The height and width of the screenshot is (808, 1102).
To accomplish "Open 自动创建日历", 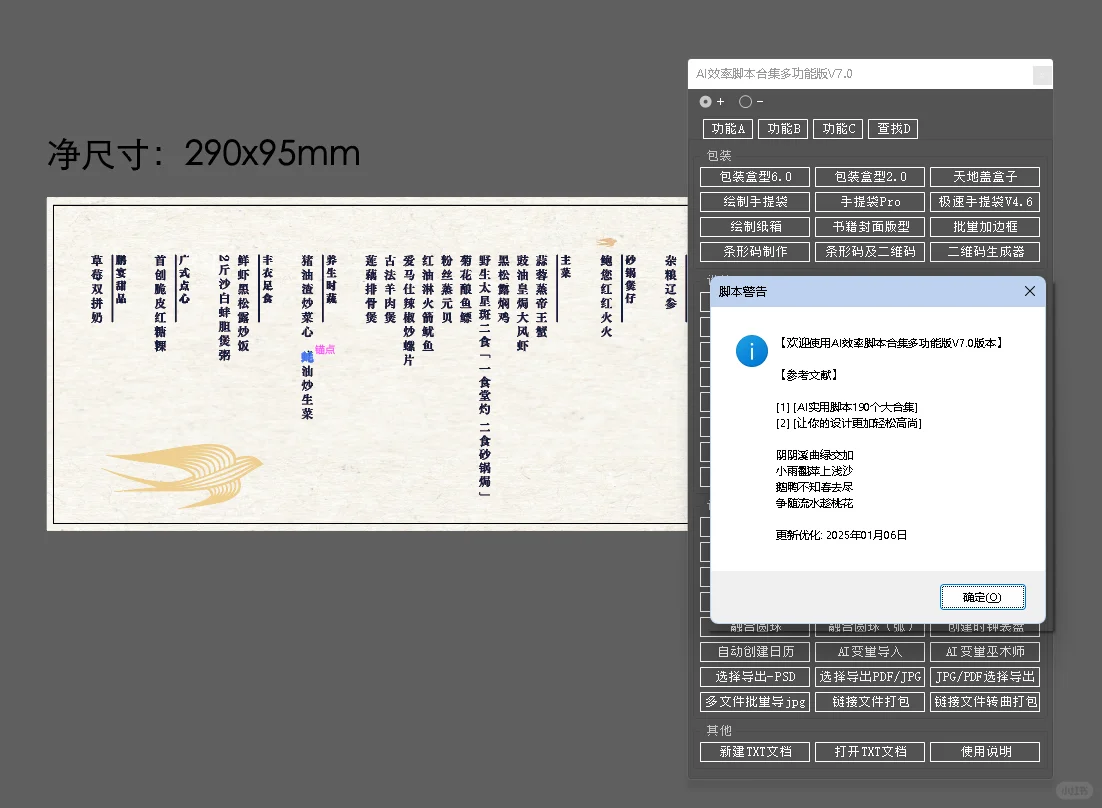I will (x=754, y=651).
